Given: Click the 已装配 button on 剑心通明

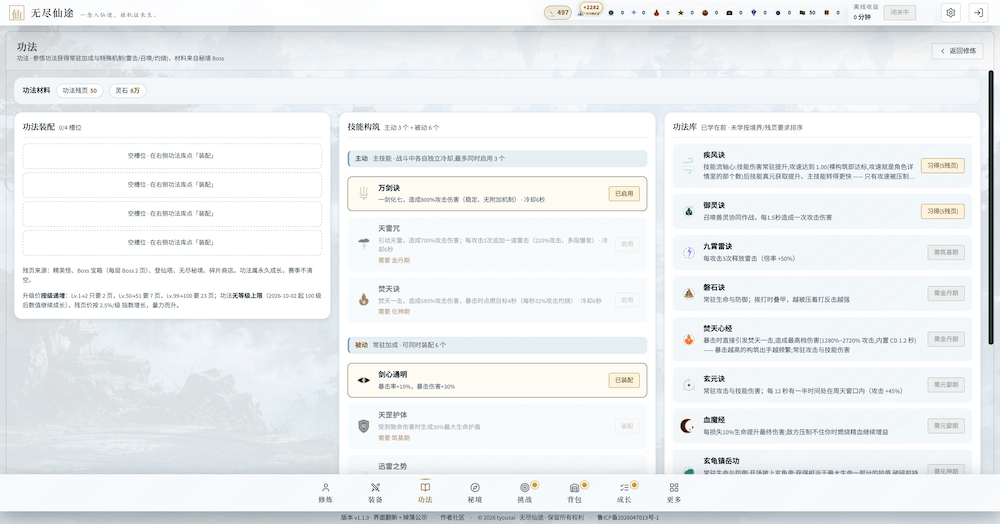Looking at the screenshot, I should (x=624, y=380).
